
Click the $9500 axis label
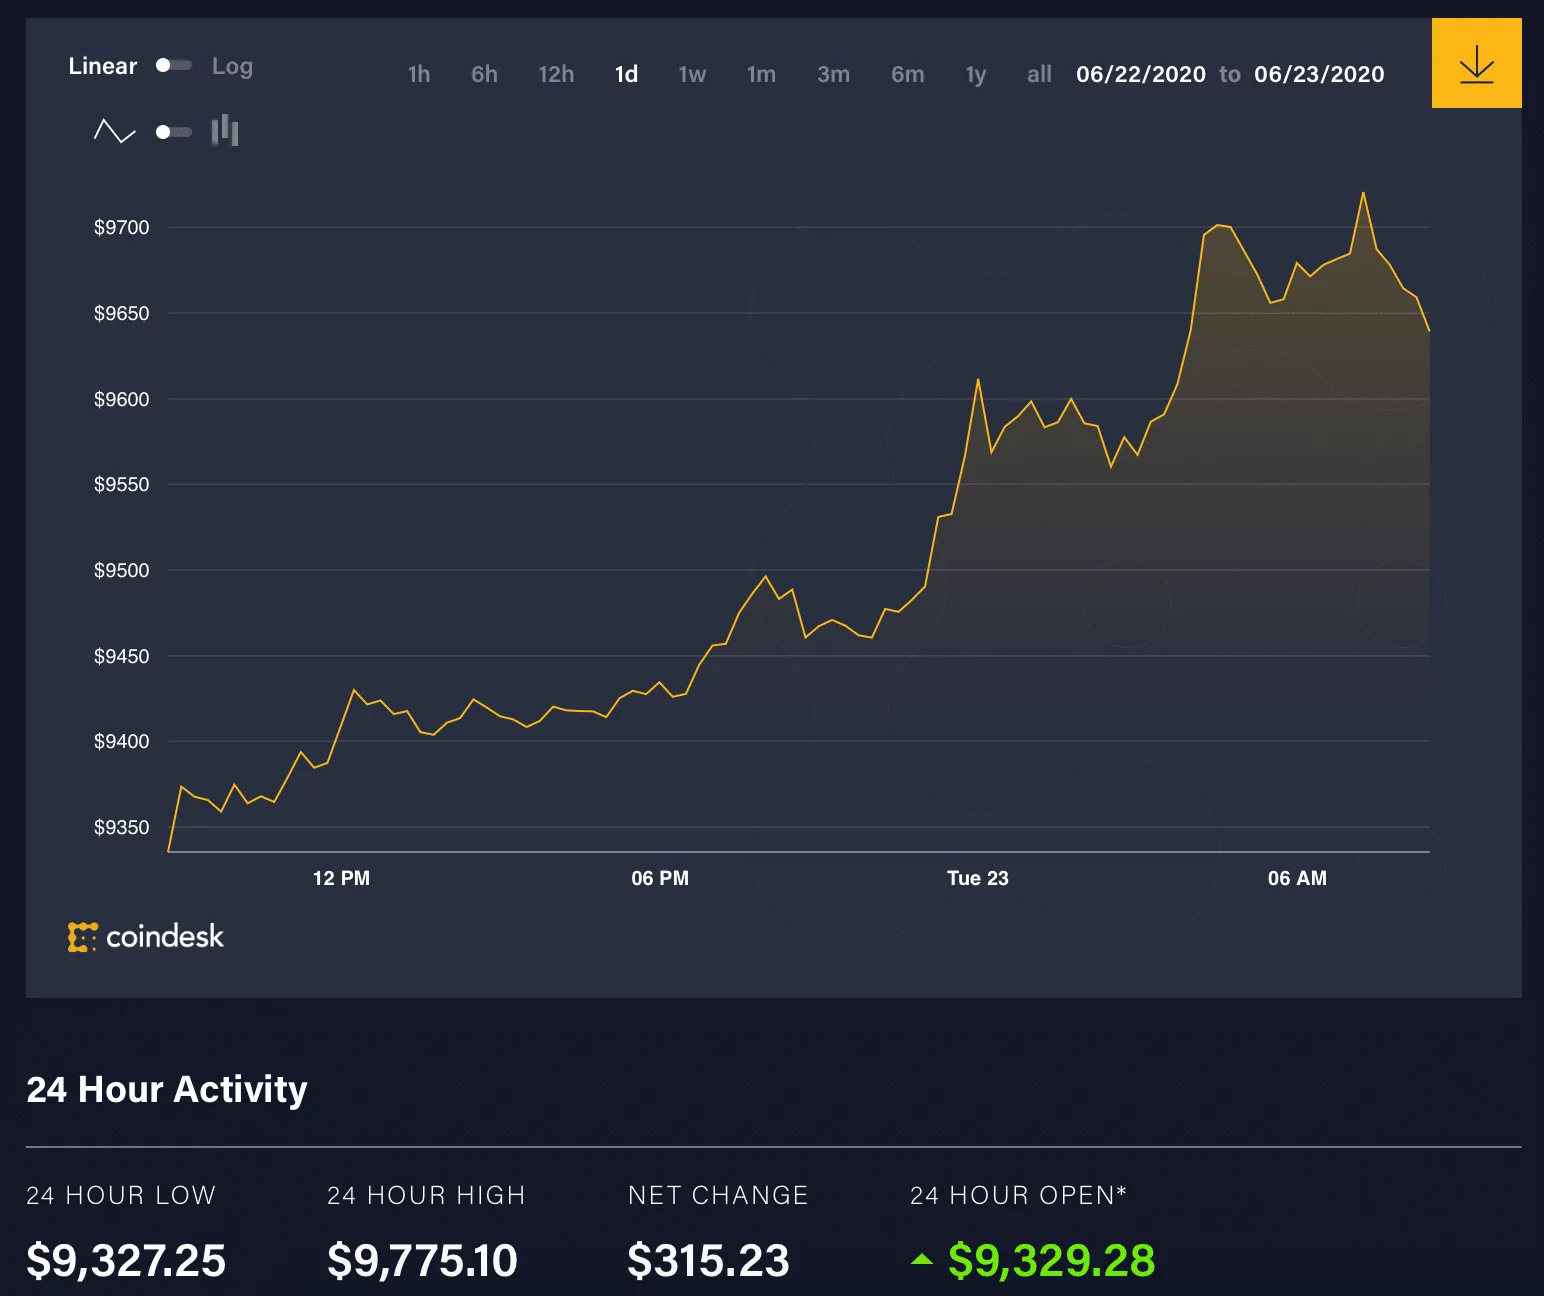pos(121,570)
